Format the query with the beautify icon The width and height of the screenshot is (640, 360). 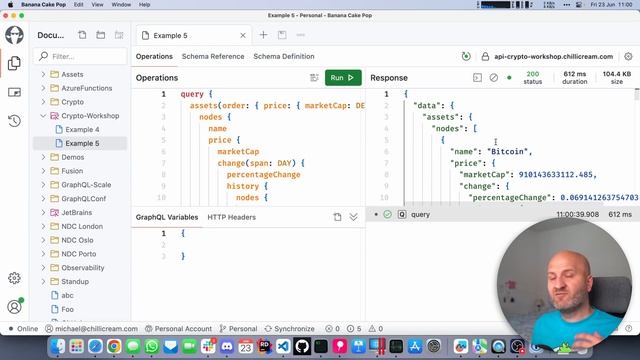[x=314, y=78]
